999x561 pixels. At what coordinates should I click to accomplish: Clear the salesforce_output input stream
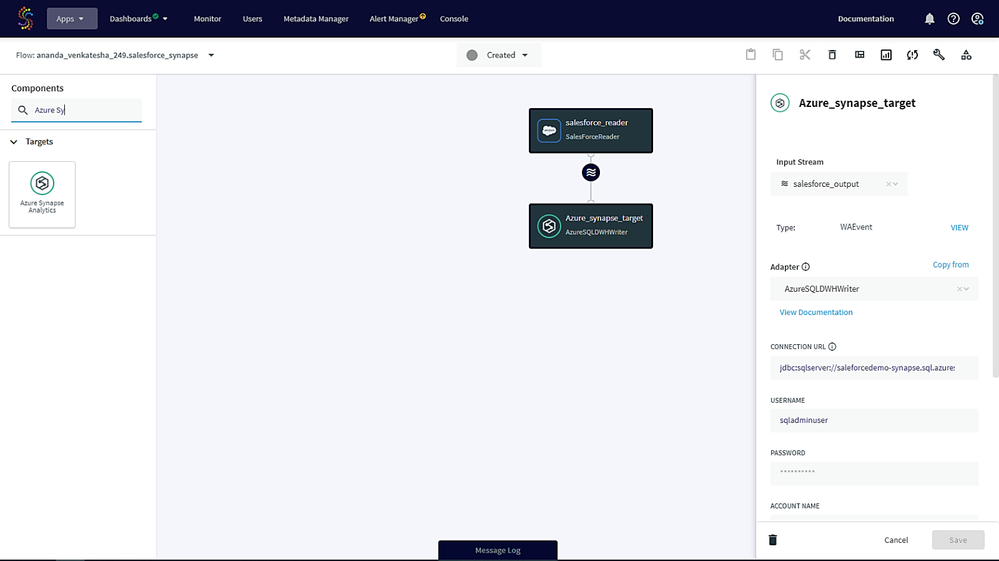point(888,184)
